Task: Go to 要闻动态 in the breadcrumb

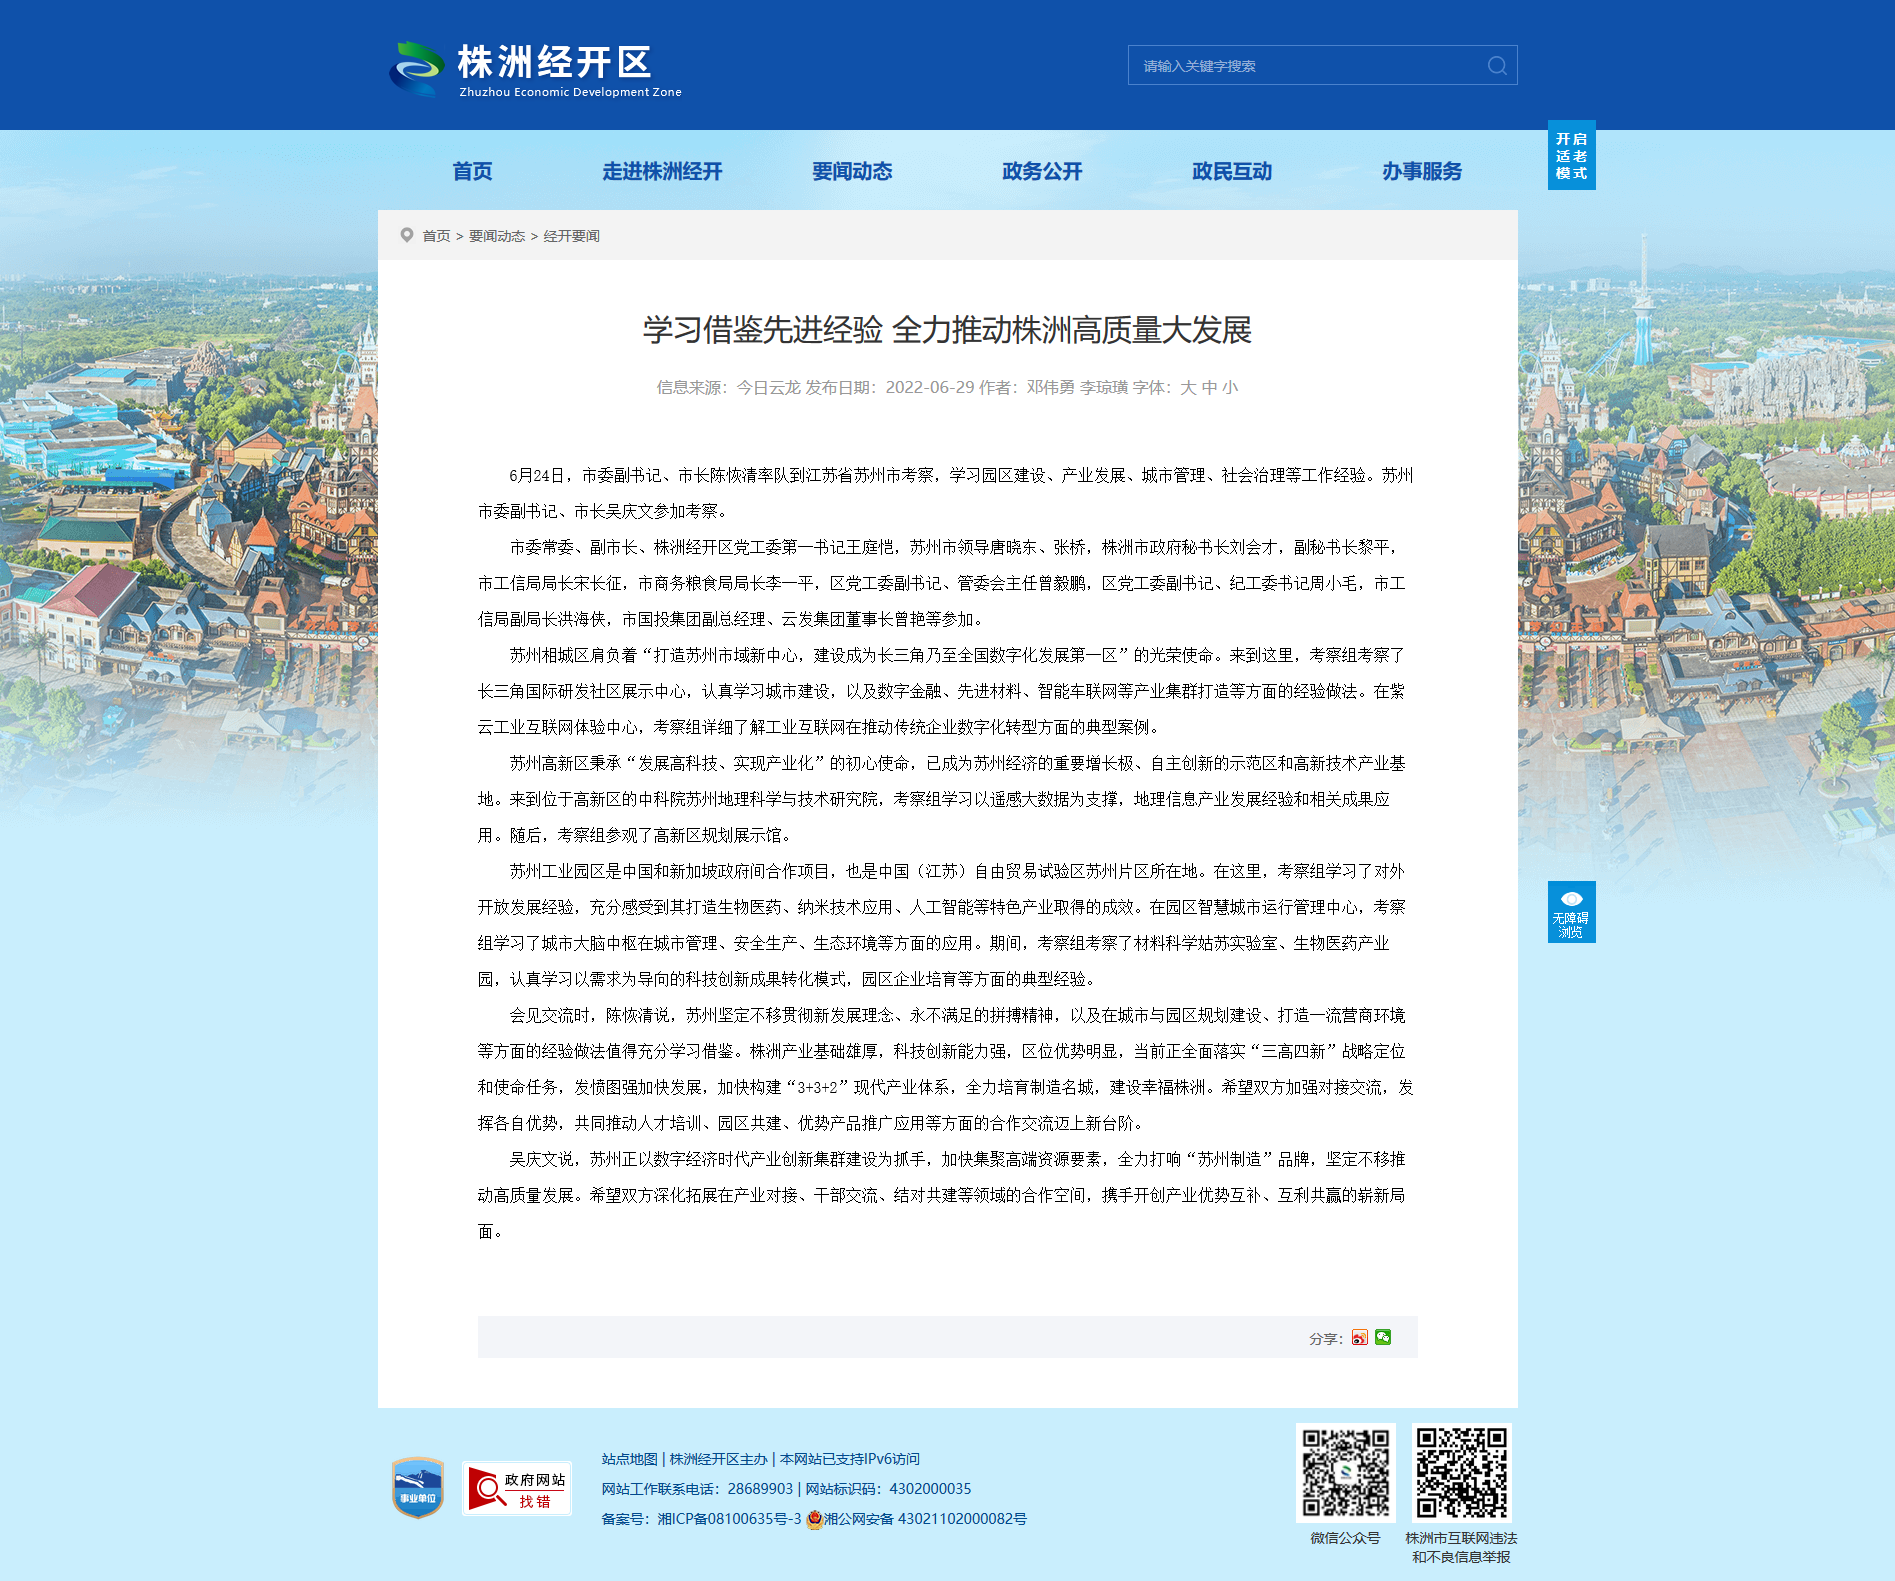Action: click(497, 236)
